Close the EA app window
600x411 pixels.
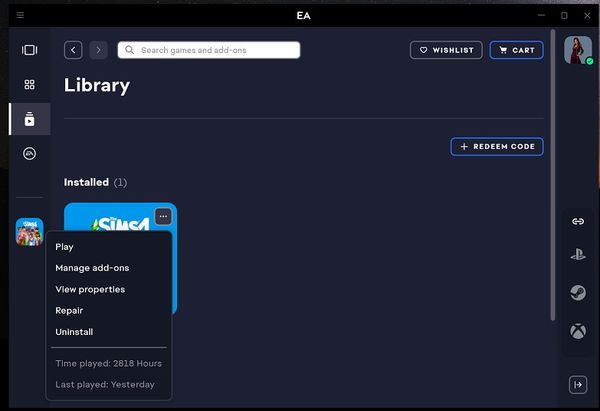587,15
